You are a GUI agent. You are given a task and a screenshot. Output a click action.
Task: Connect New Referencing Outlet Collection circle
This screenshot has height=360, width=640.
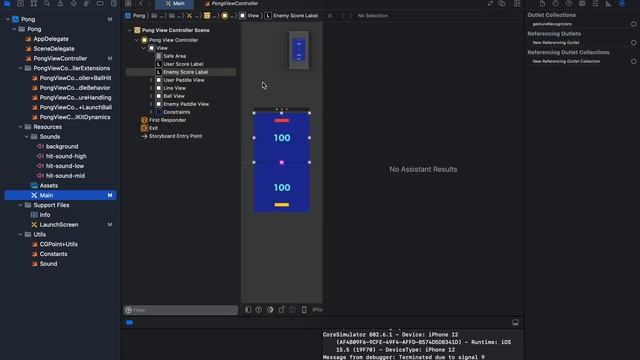click(633, 62)
